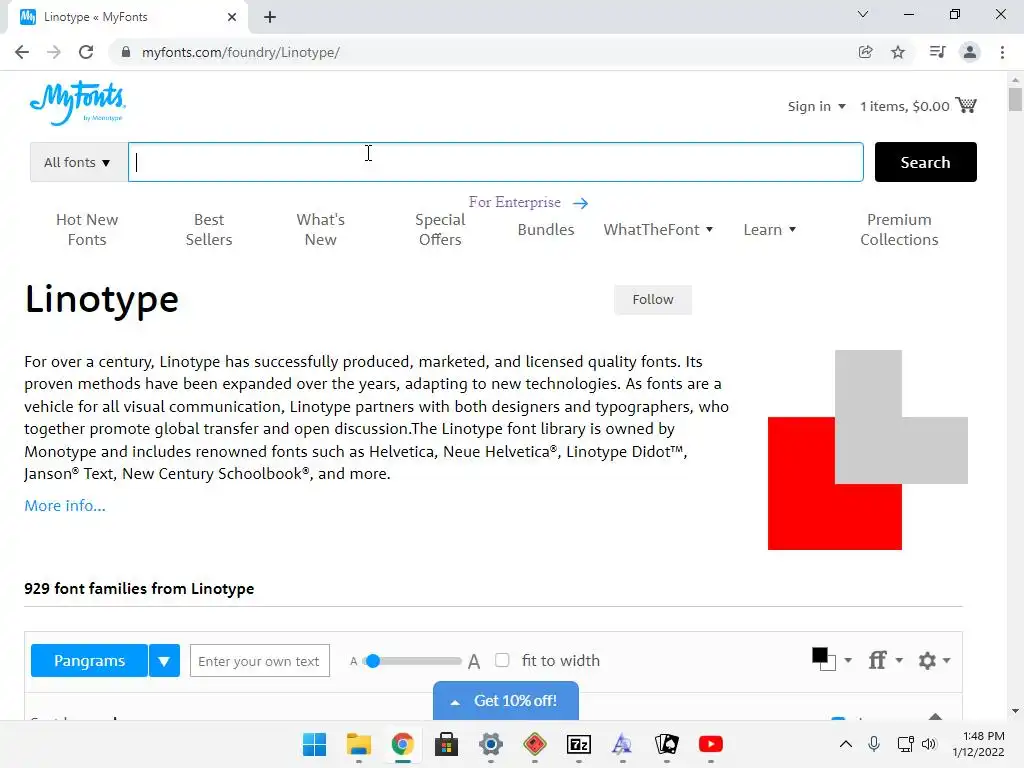Click the Chrome taskbar icon
The height and width of the screenshot is (768, 1024).
402,744
